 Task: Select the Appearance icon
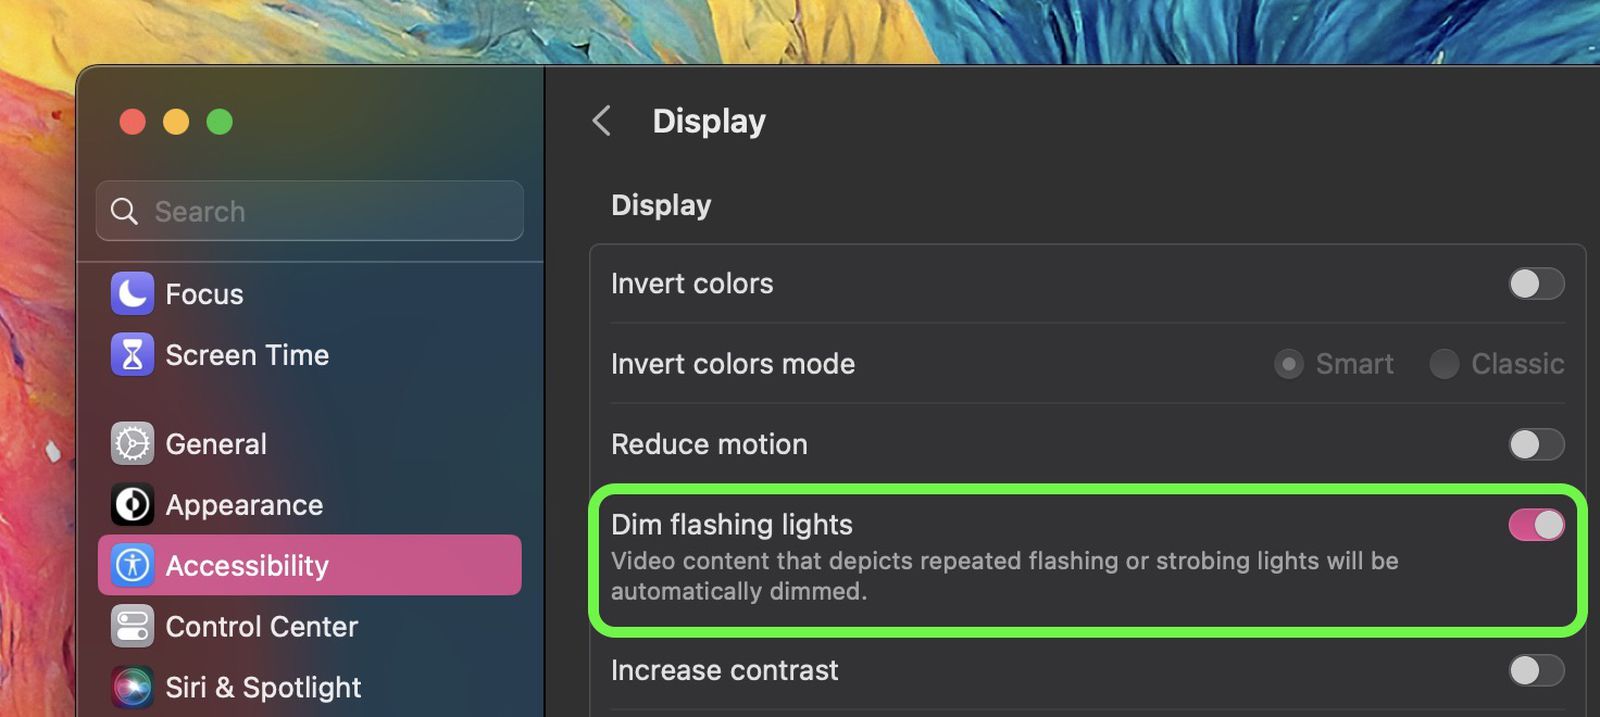129,504
